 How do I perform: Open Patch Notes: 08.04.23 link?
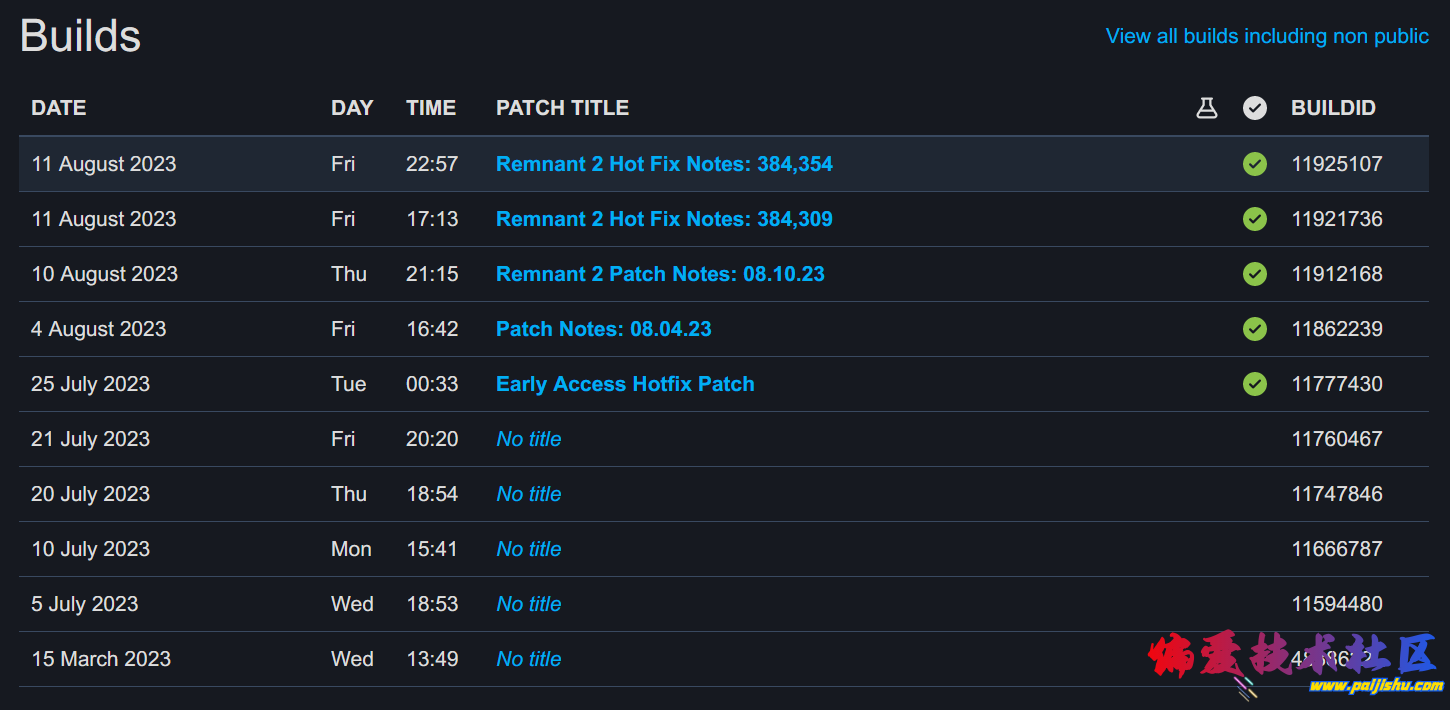pyautogui.click(x=604, y=329)
